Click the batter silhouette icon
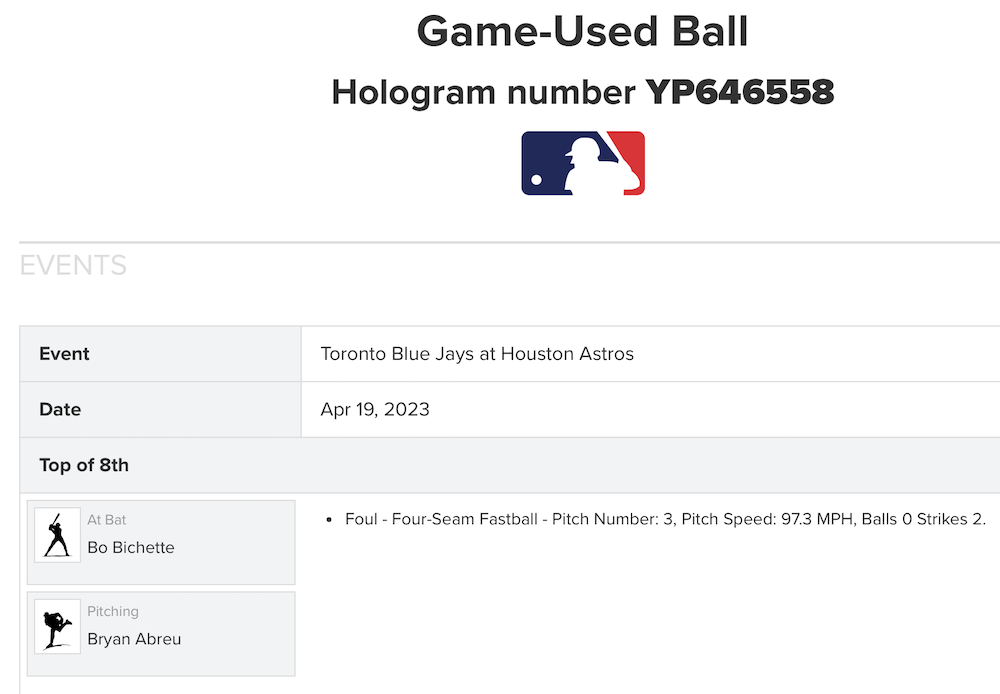Image resolution: width=1000 pixels, height=694 pixels. click(x=57, y=535)
